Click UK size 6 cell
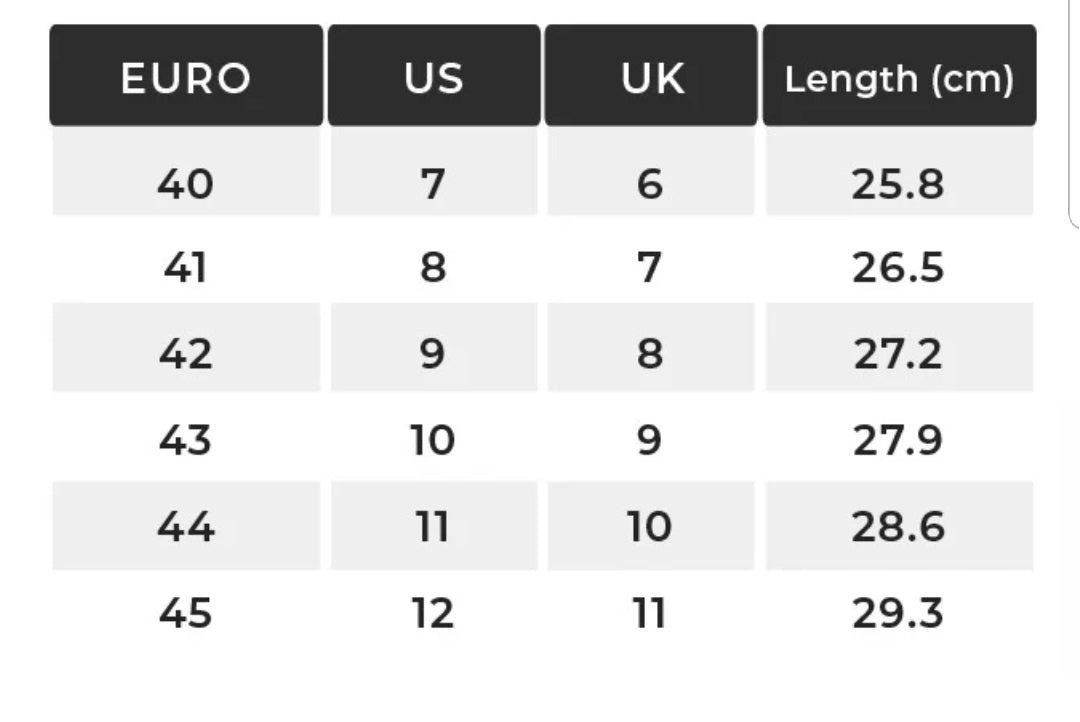Screen dimensions: 1080x722 tap(650, 184)
